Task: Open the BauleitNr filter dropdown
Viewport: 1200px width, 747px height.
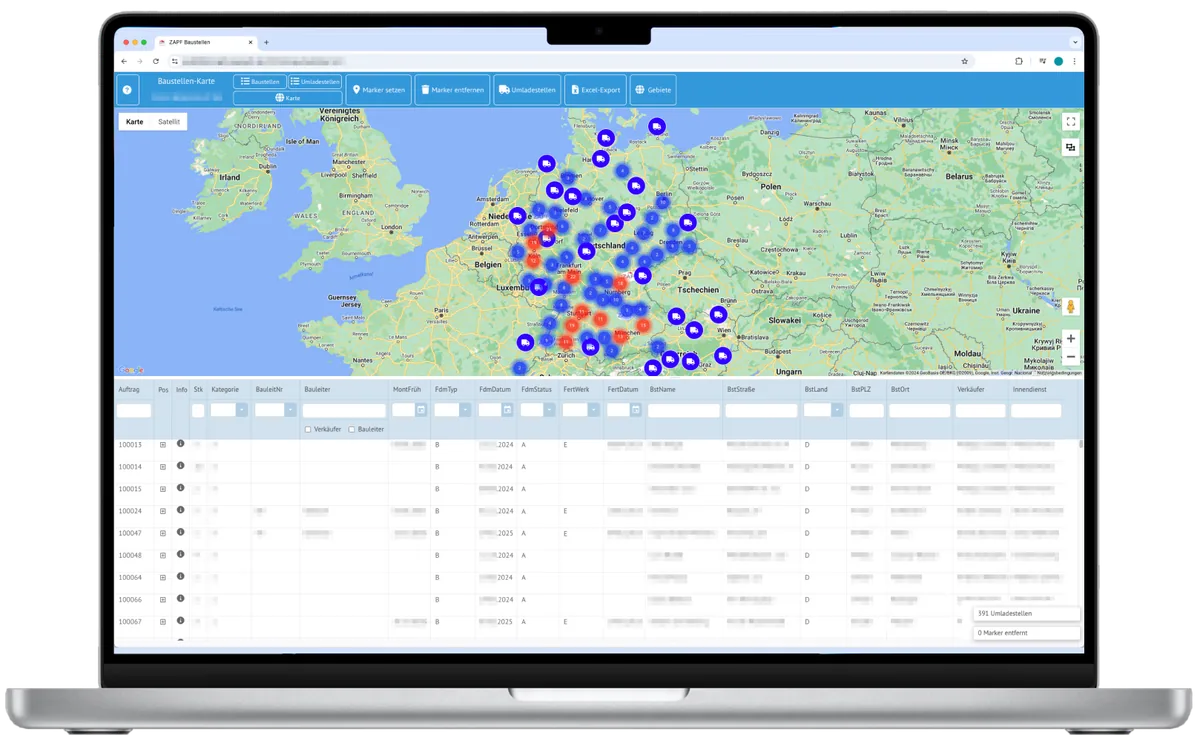Action: (x=291, y=410)
